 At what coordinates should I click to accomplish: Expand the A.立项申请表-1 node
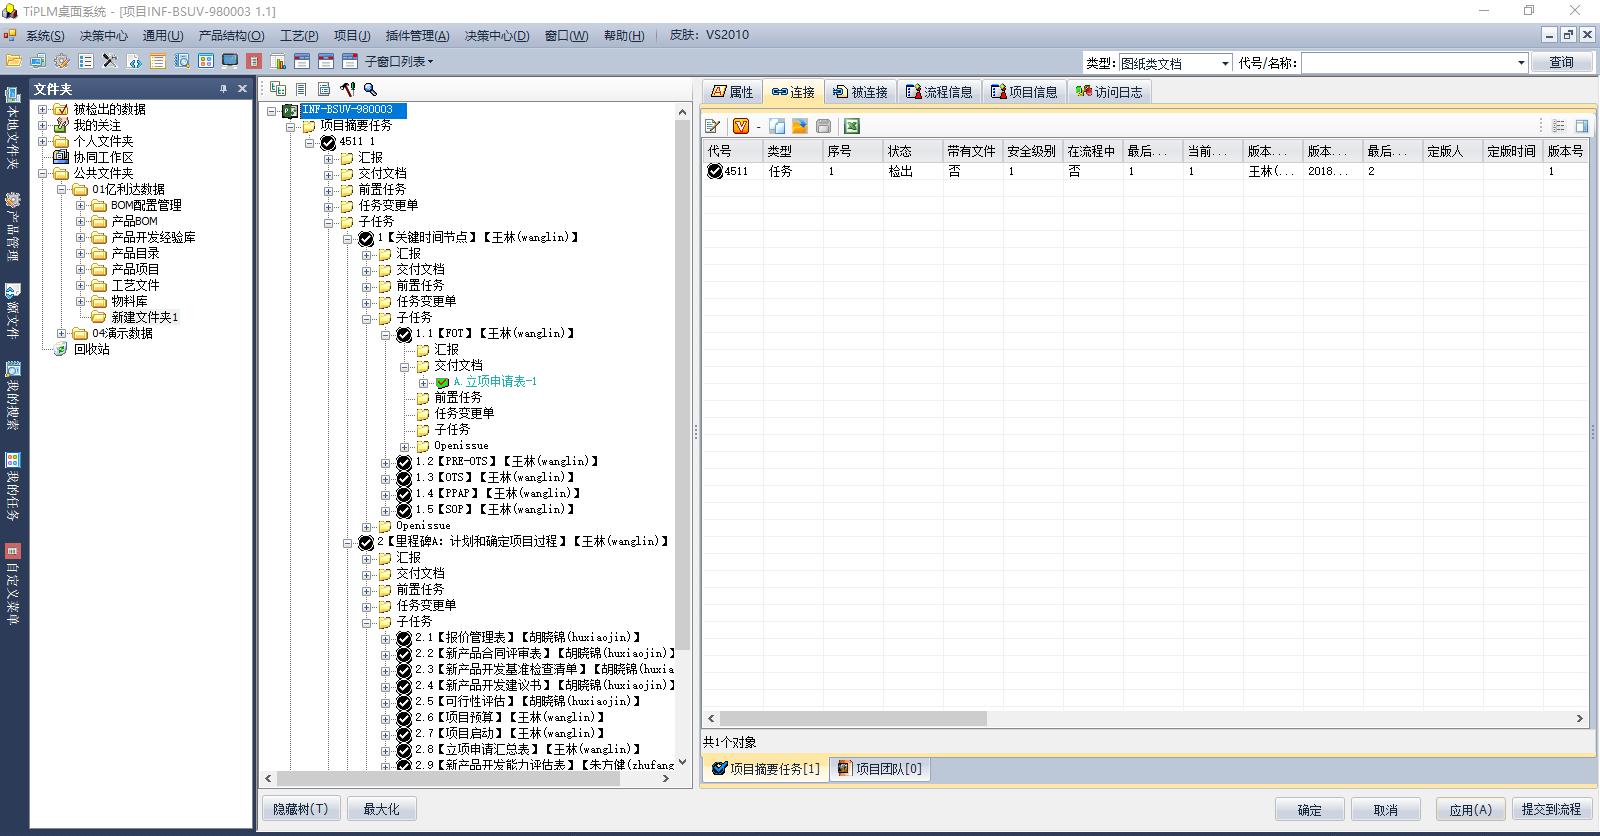pyautogui.click(x=424, y=382)
